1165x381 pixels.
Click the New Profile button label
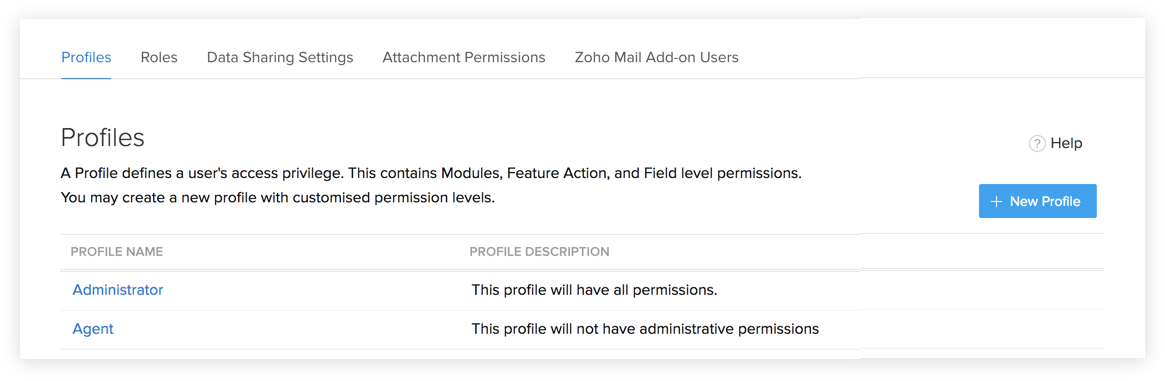1045,201
